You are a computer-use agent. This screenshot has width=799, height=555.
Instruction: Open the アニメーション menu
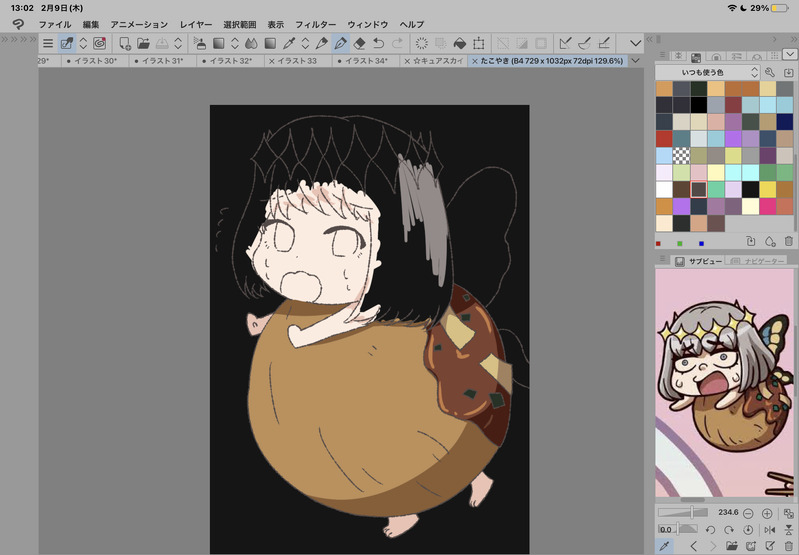139,24
